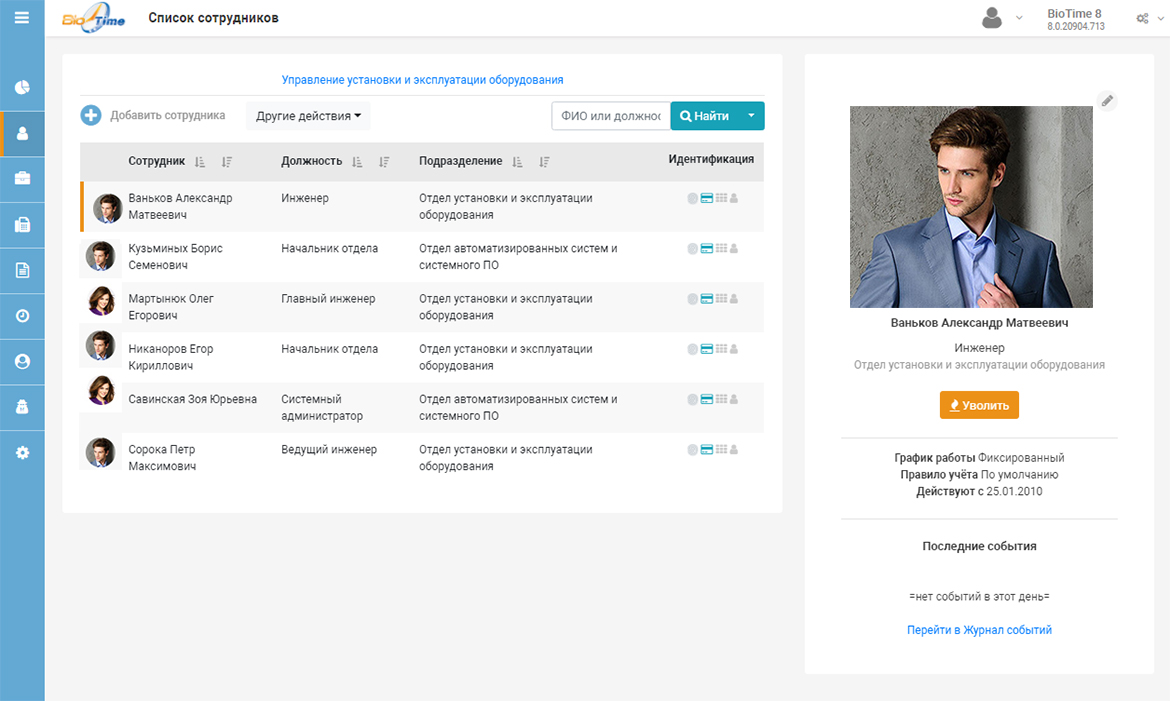Open Другие действия dropdown
1170x701 pixels.
coord(308,116)
